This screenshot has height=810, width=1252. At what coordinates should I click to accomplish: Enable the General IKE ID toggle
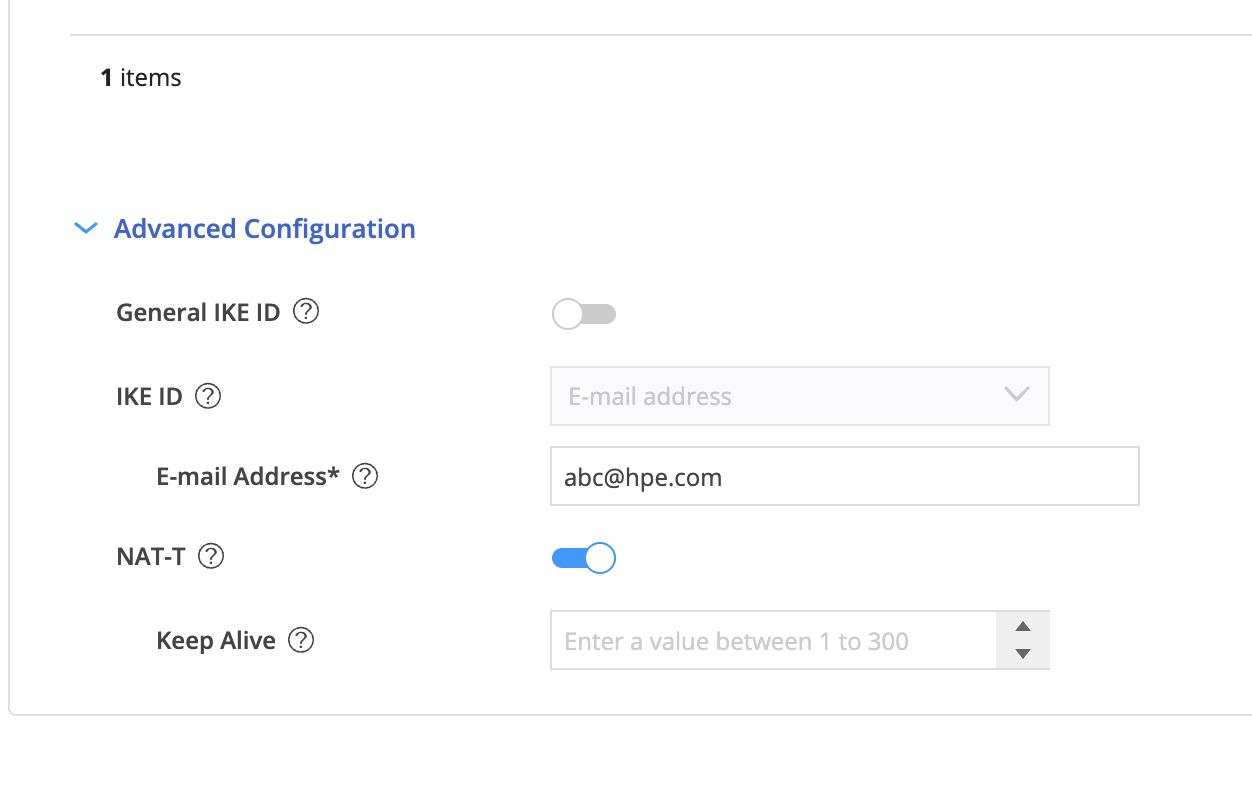584,315
